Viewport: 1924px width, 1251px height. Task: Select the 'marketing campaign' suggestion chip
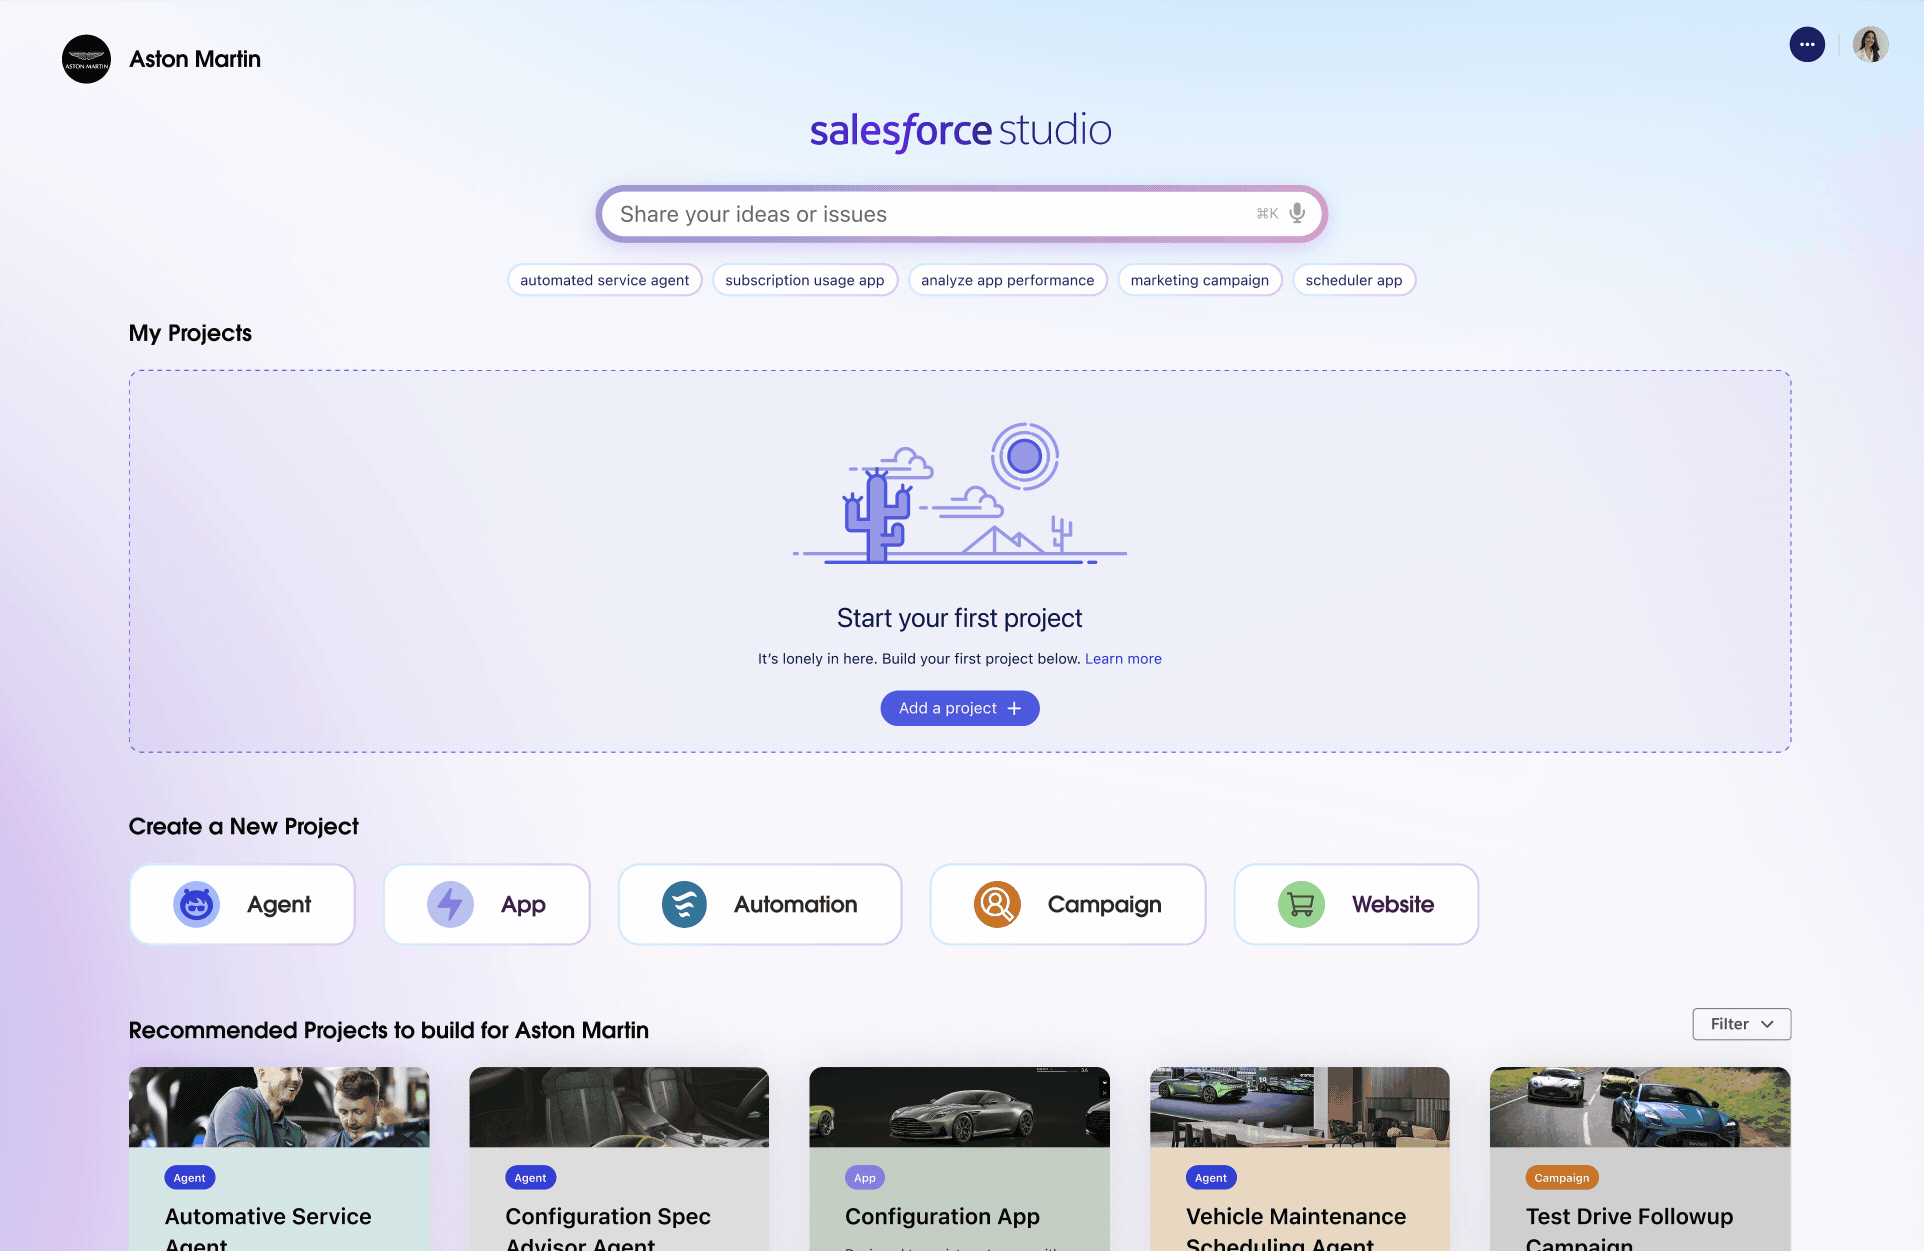point(1199,280)
